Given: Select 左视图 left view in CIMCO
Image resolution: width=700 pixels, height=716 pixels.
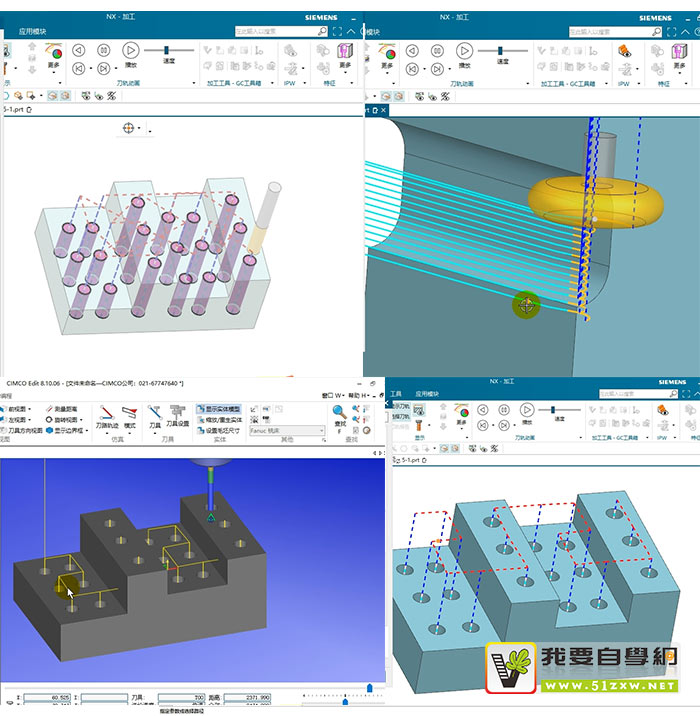Looking at the screenshot, I should (x=16, y=420).
